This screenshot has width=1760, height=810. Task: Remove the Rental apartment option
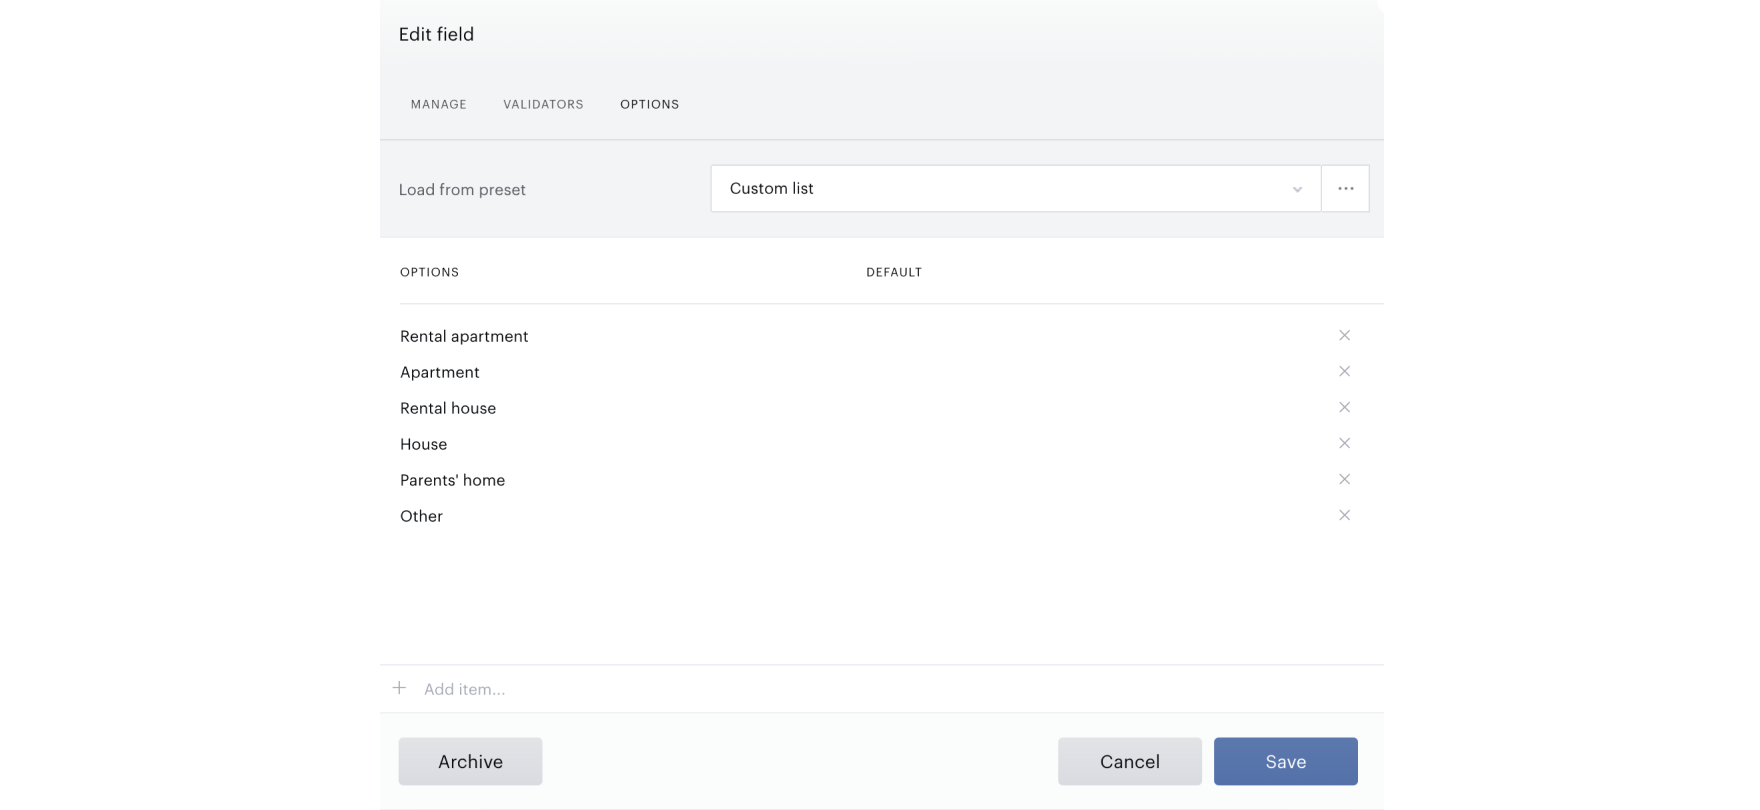click(1344, 335)
